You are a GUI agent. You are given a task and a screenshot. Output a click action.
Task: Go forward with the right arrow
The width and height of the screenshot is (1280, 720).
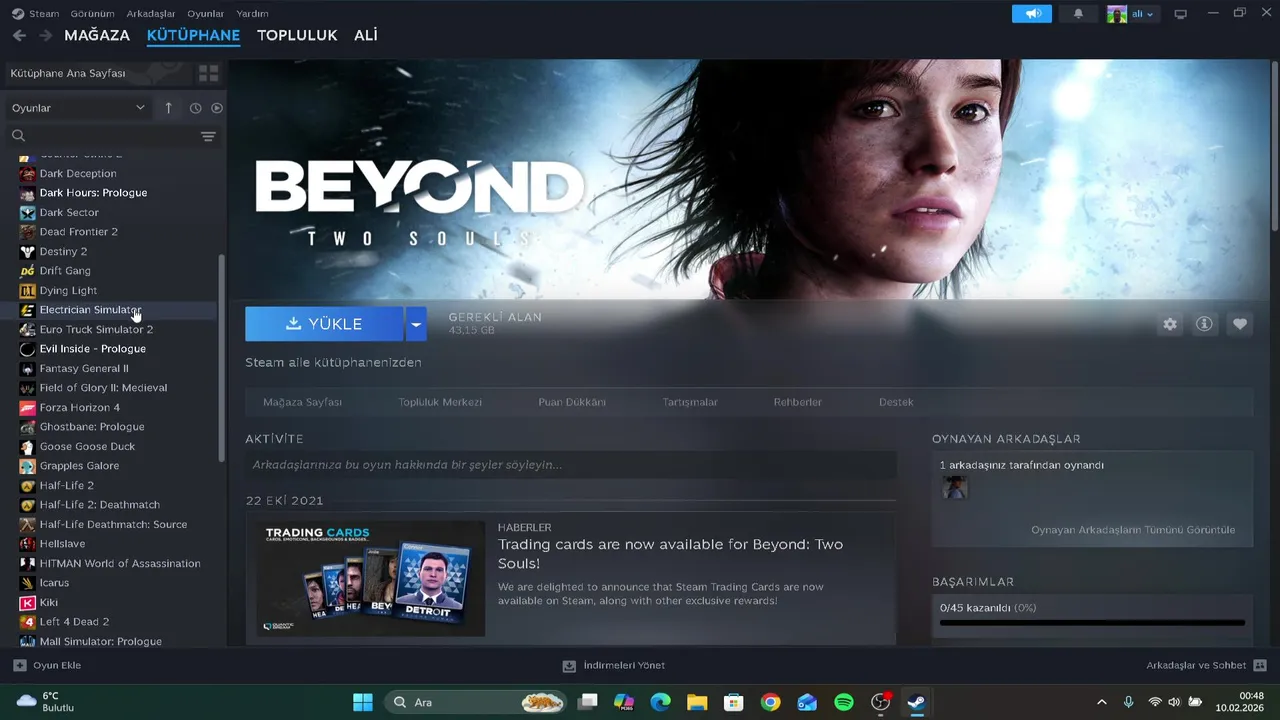(45, 35)
